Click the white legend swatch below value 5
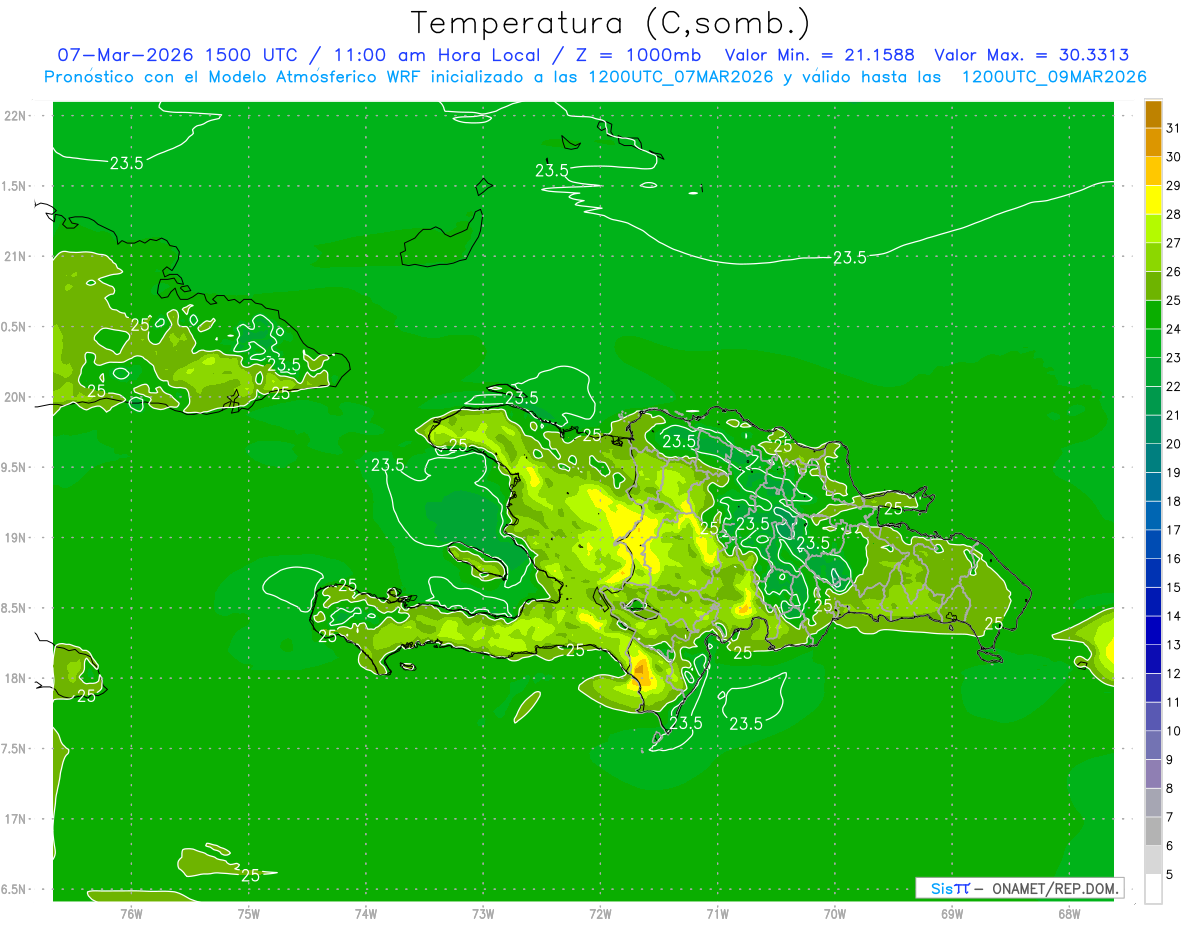This screenshot has width=1200, height=927. point(1153,889)
